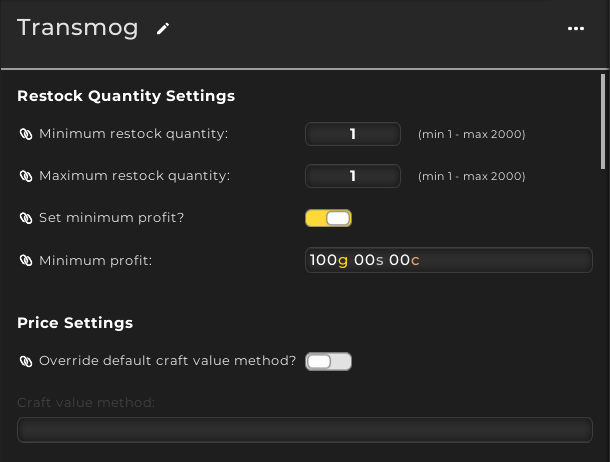Focus the Minimum restock quantity input box
Viewport: 610px width, 462px height.
click(352, 134)
